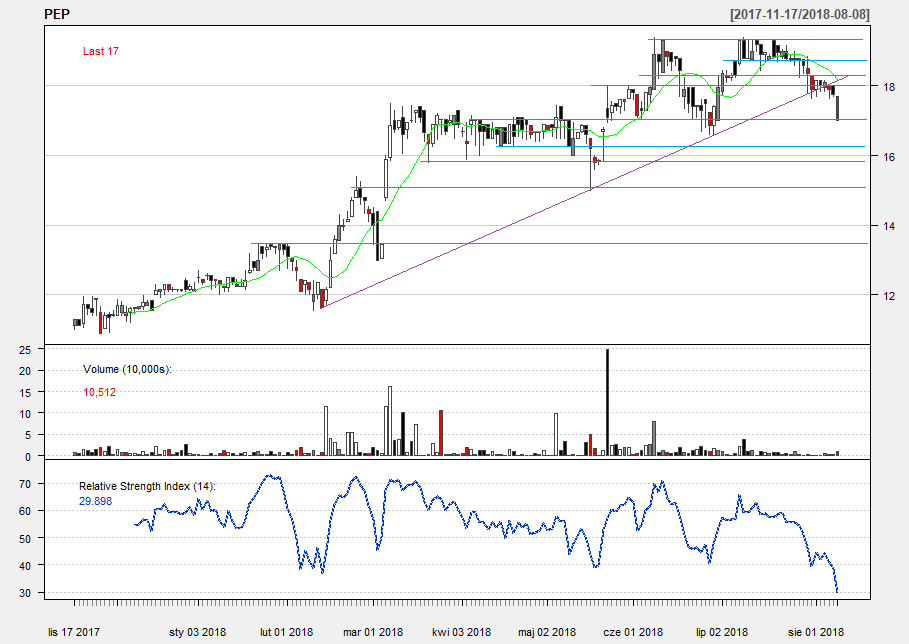The image size is (909, 644).
Task: Click volume axis label 15
Action: 25,392
